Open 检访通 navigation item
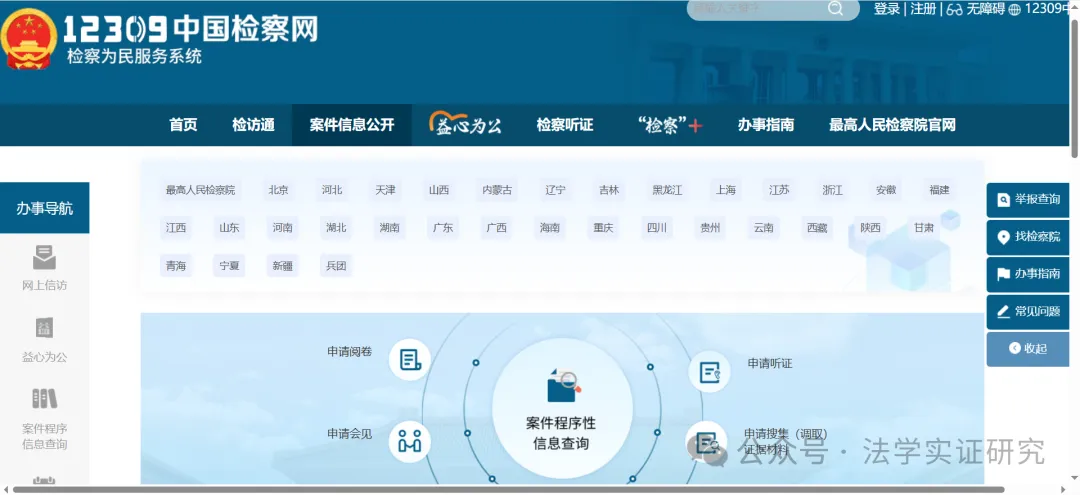Image resolution: width=1080 pixels, height=495 pixels. [253, 125]
